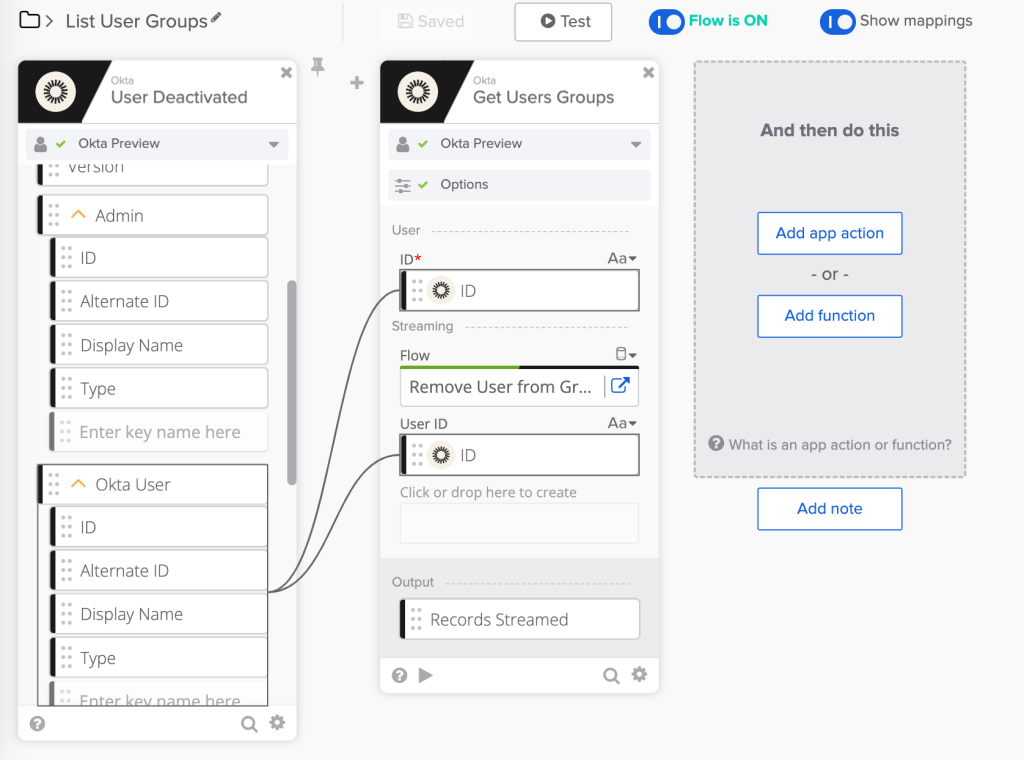Screen dimensions: 1024x760
Task: Click the User Deactivated card scrollbar
Action: pyautogui.click(x=292, y=380)
